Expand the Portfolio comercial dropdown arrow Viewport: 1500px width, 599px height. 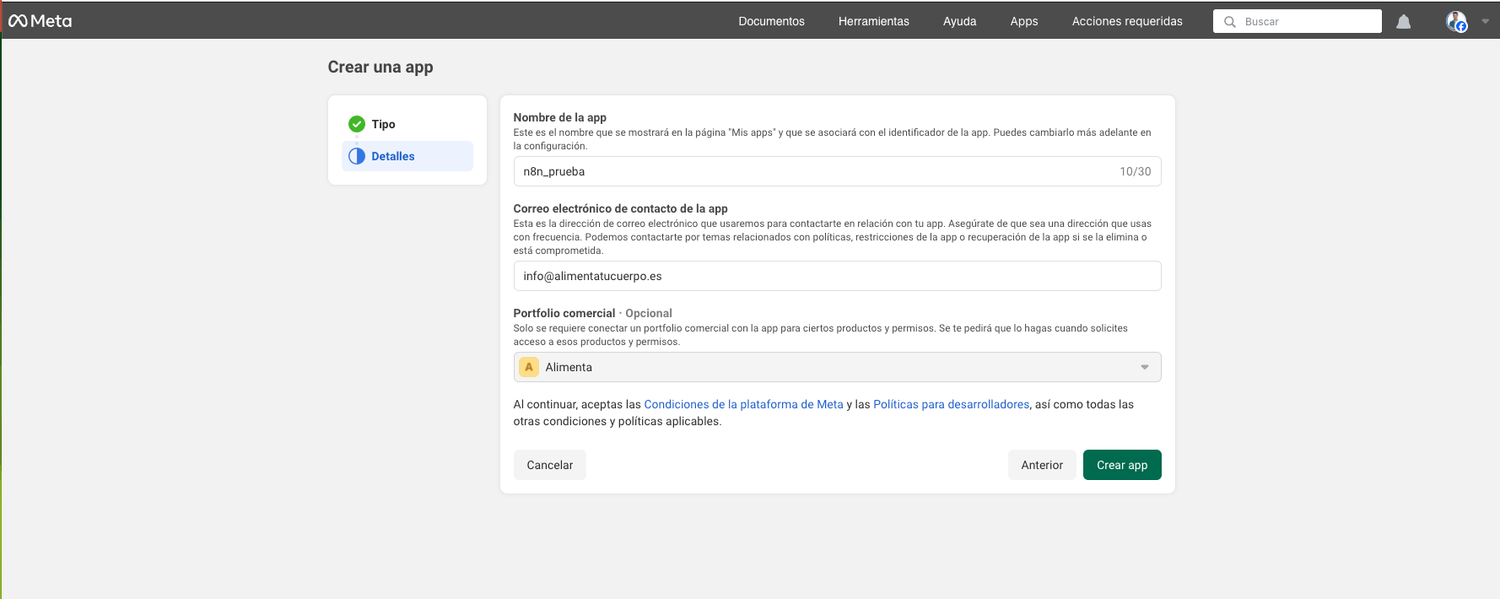(x=1145, y=367)
